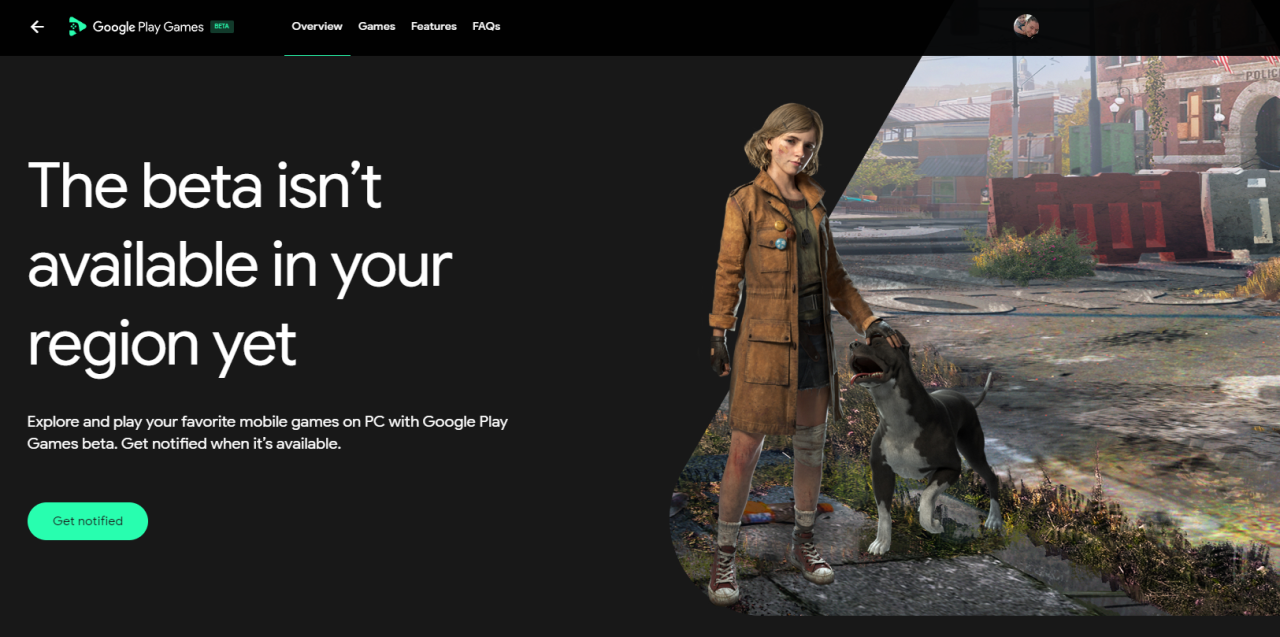Screen dimensions: 1280x637
Task: Click the girl's face in hero image
Action: 790,147
